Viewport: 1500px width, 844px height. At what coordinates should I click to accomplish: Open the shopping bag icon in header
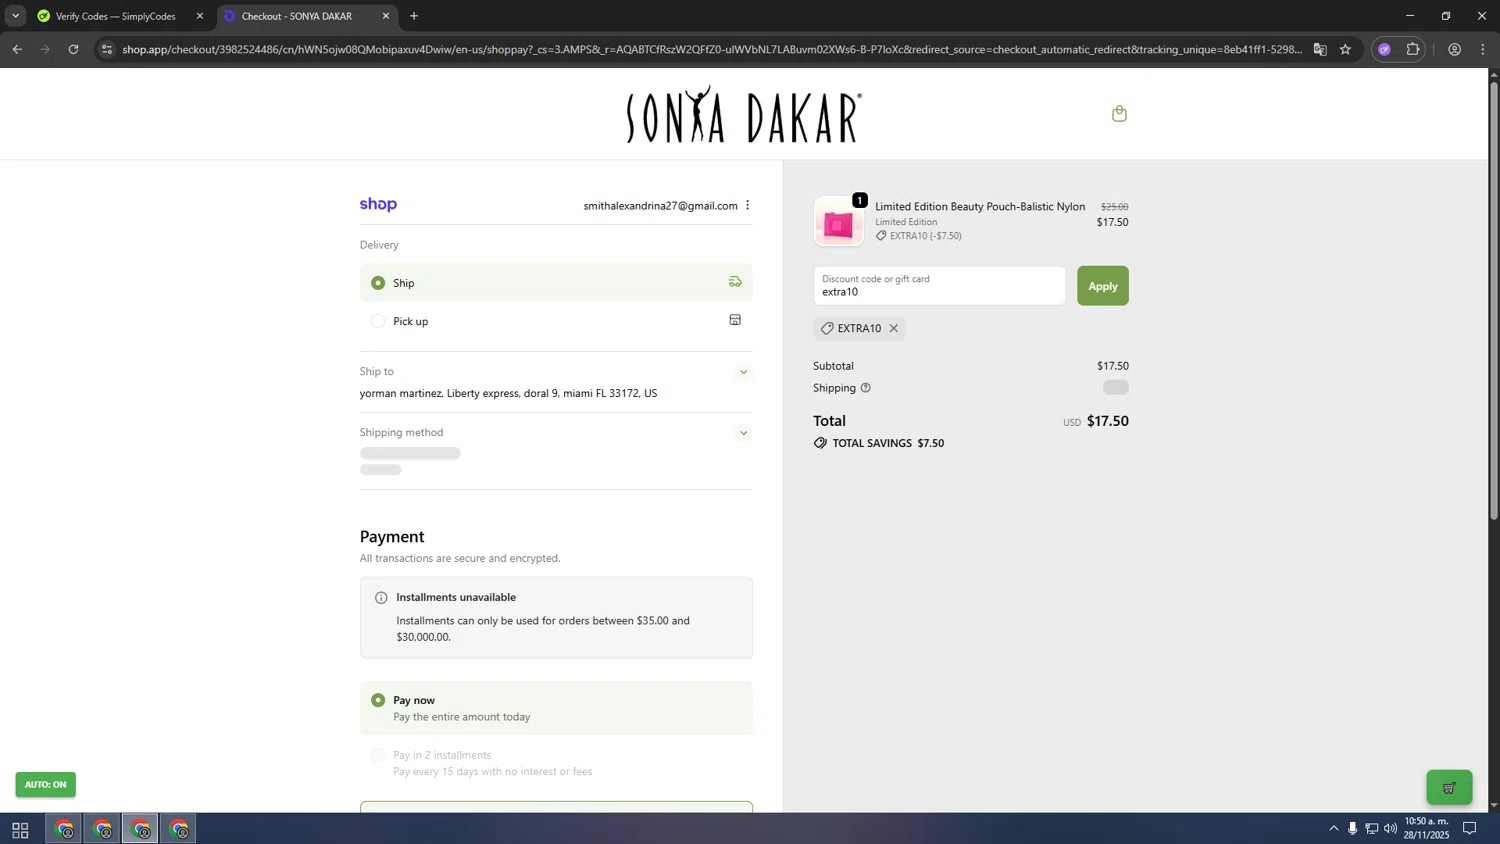click(x=1119, y=114)
